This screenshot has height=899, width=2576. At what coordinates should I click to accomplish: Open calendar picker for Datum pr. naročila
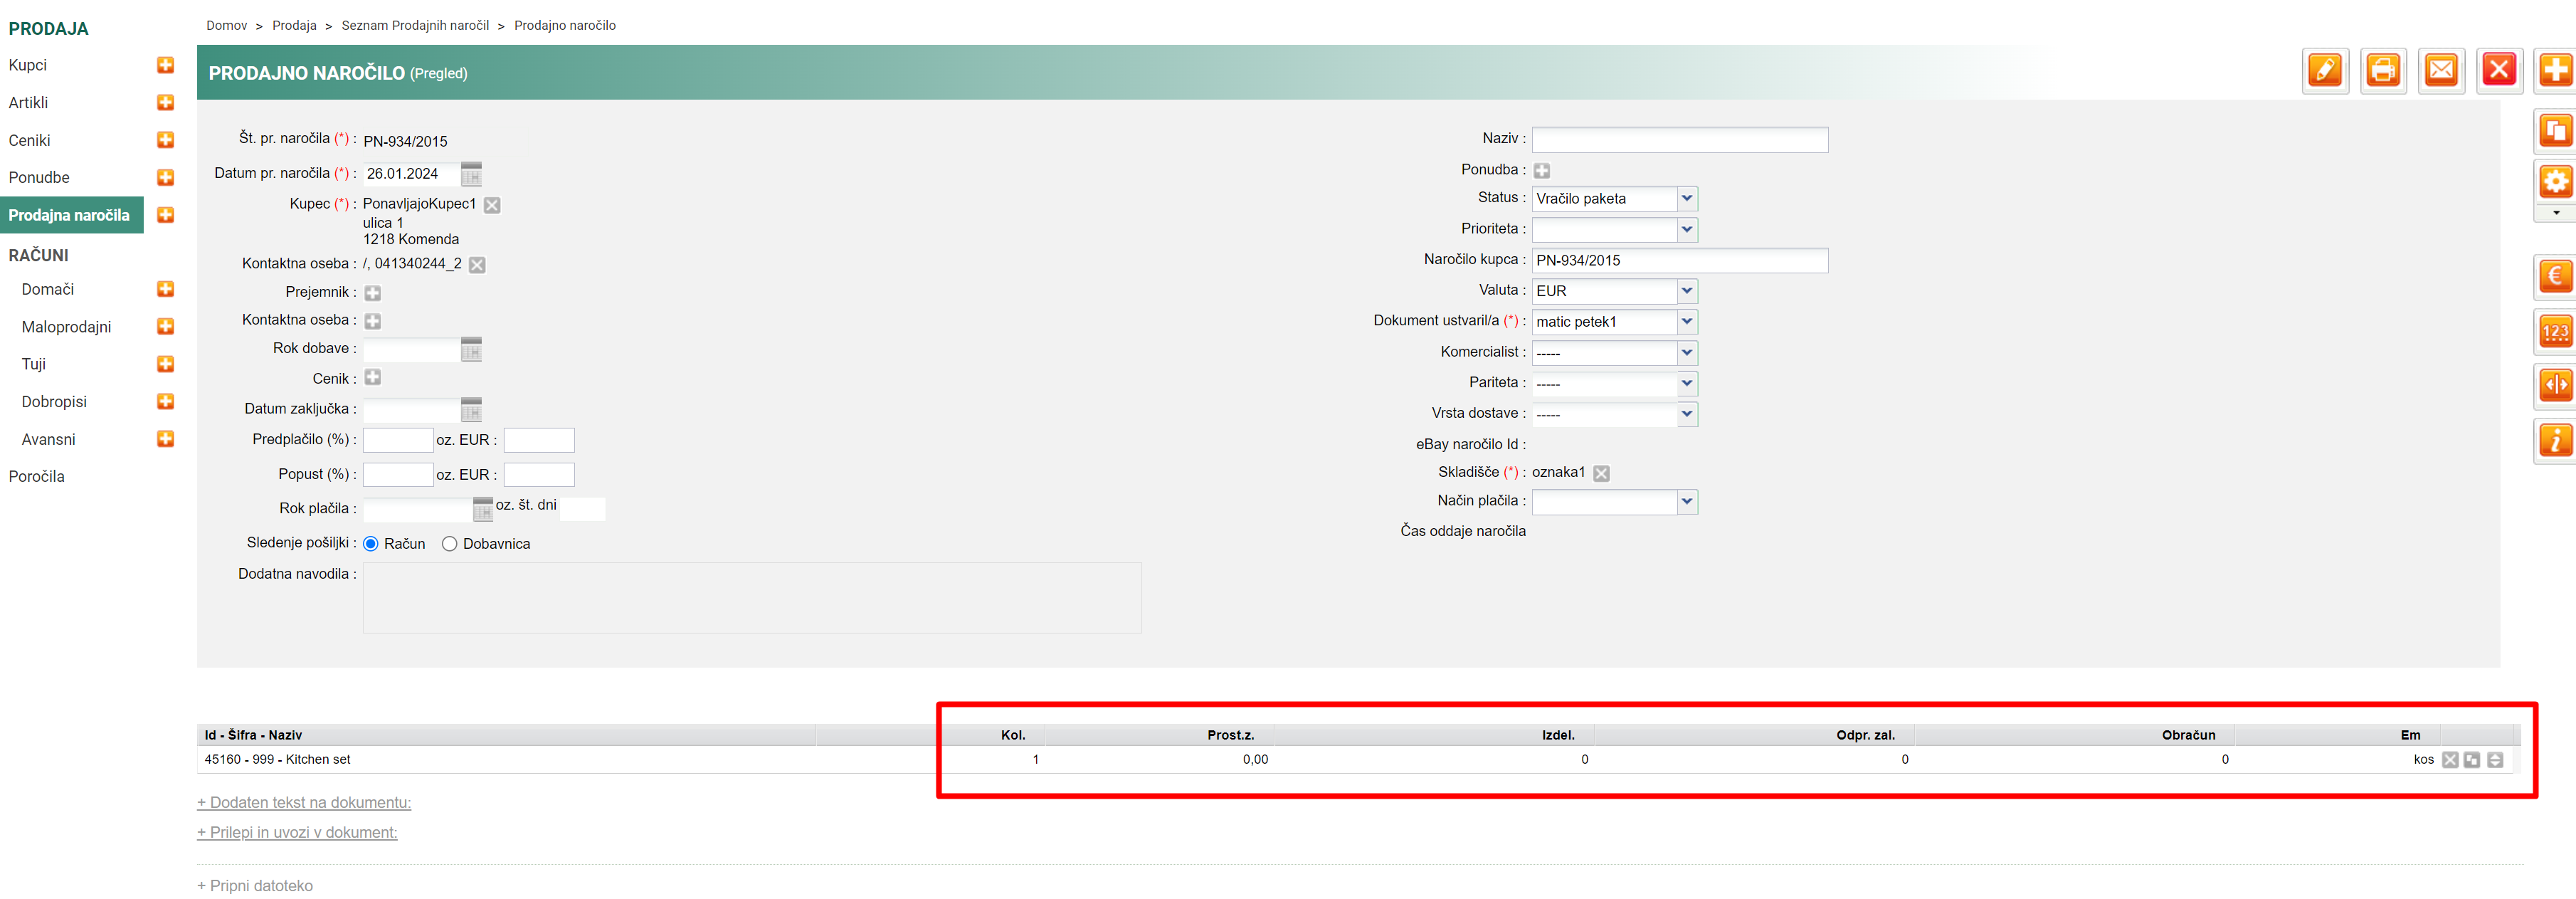pyautogui.click(x=471, y=174)
